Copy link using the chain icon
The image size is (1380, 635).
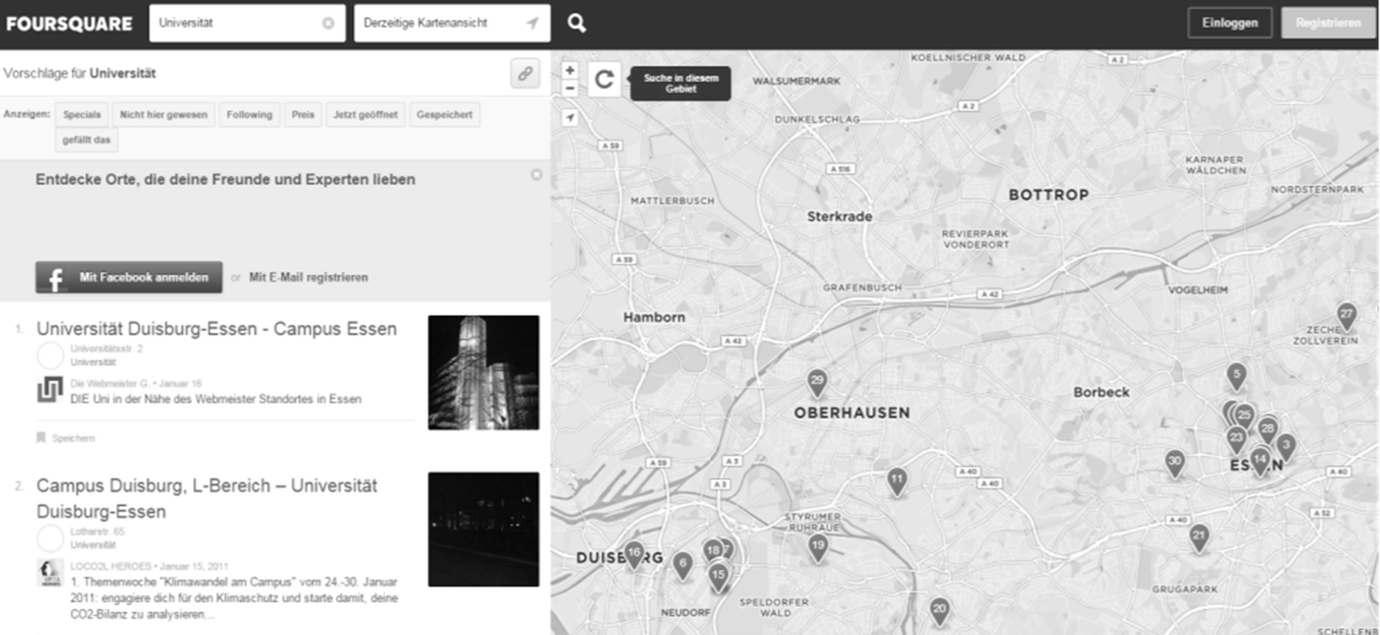click(525, 74)
